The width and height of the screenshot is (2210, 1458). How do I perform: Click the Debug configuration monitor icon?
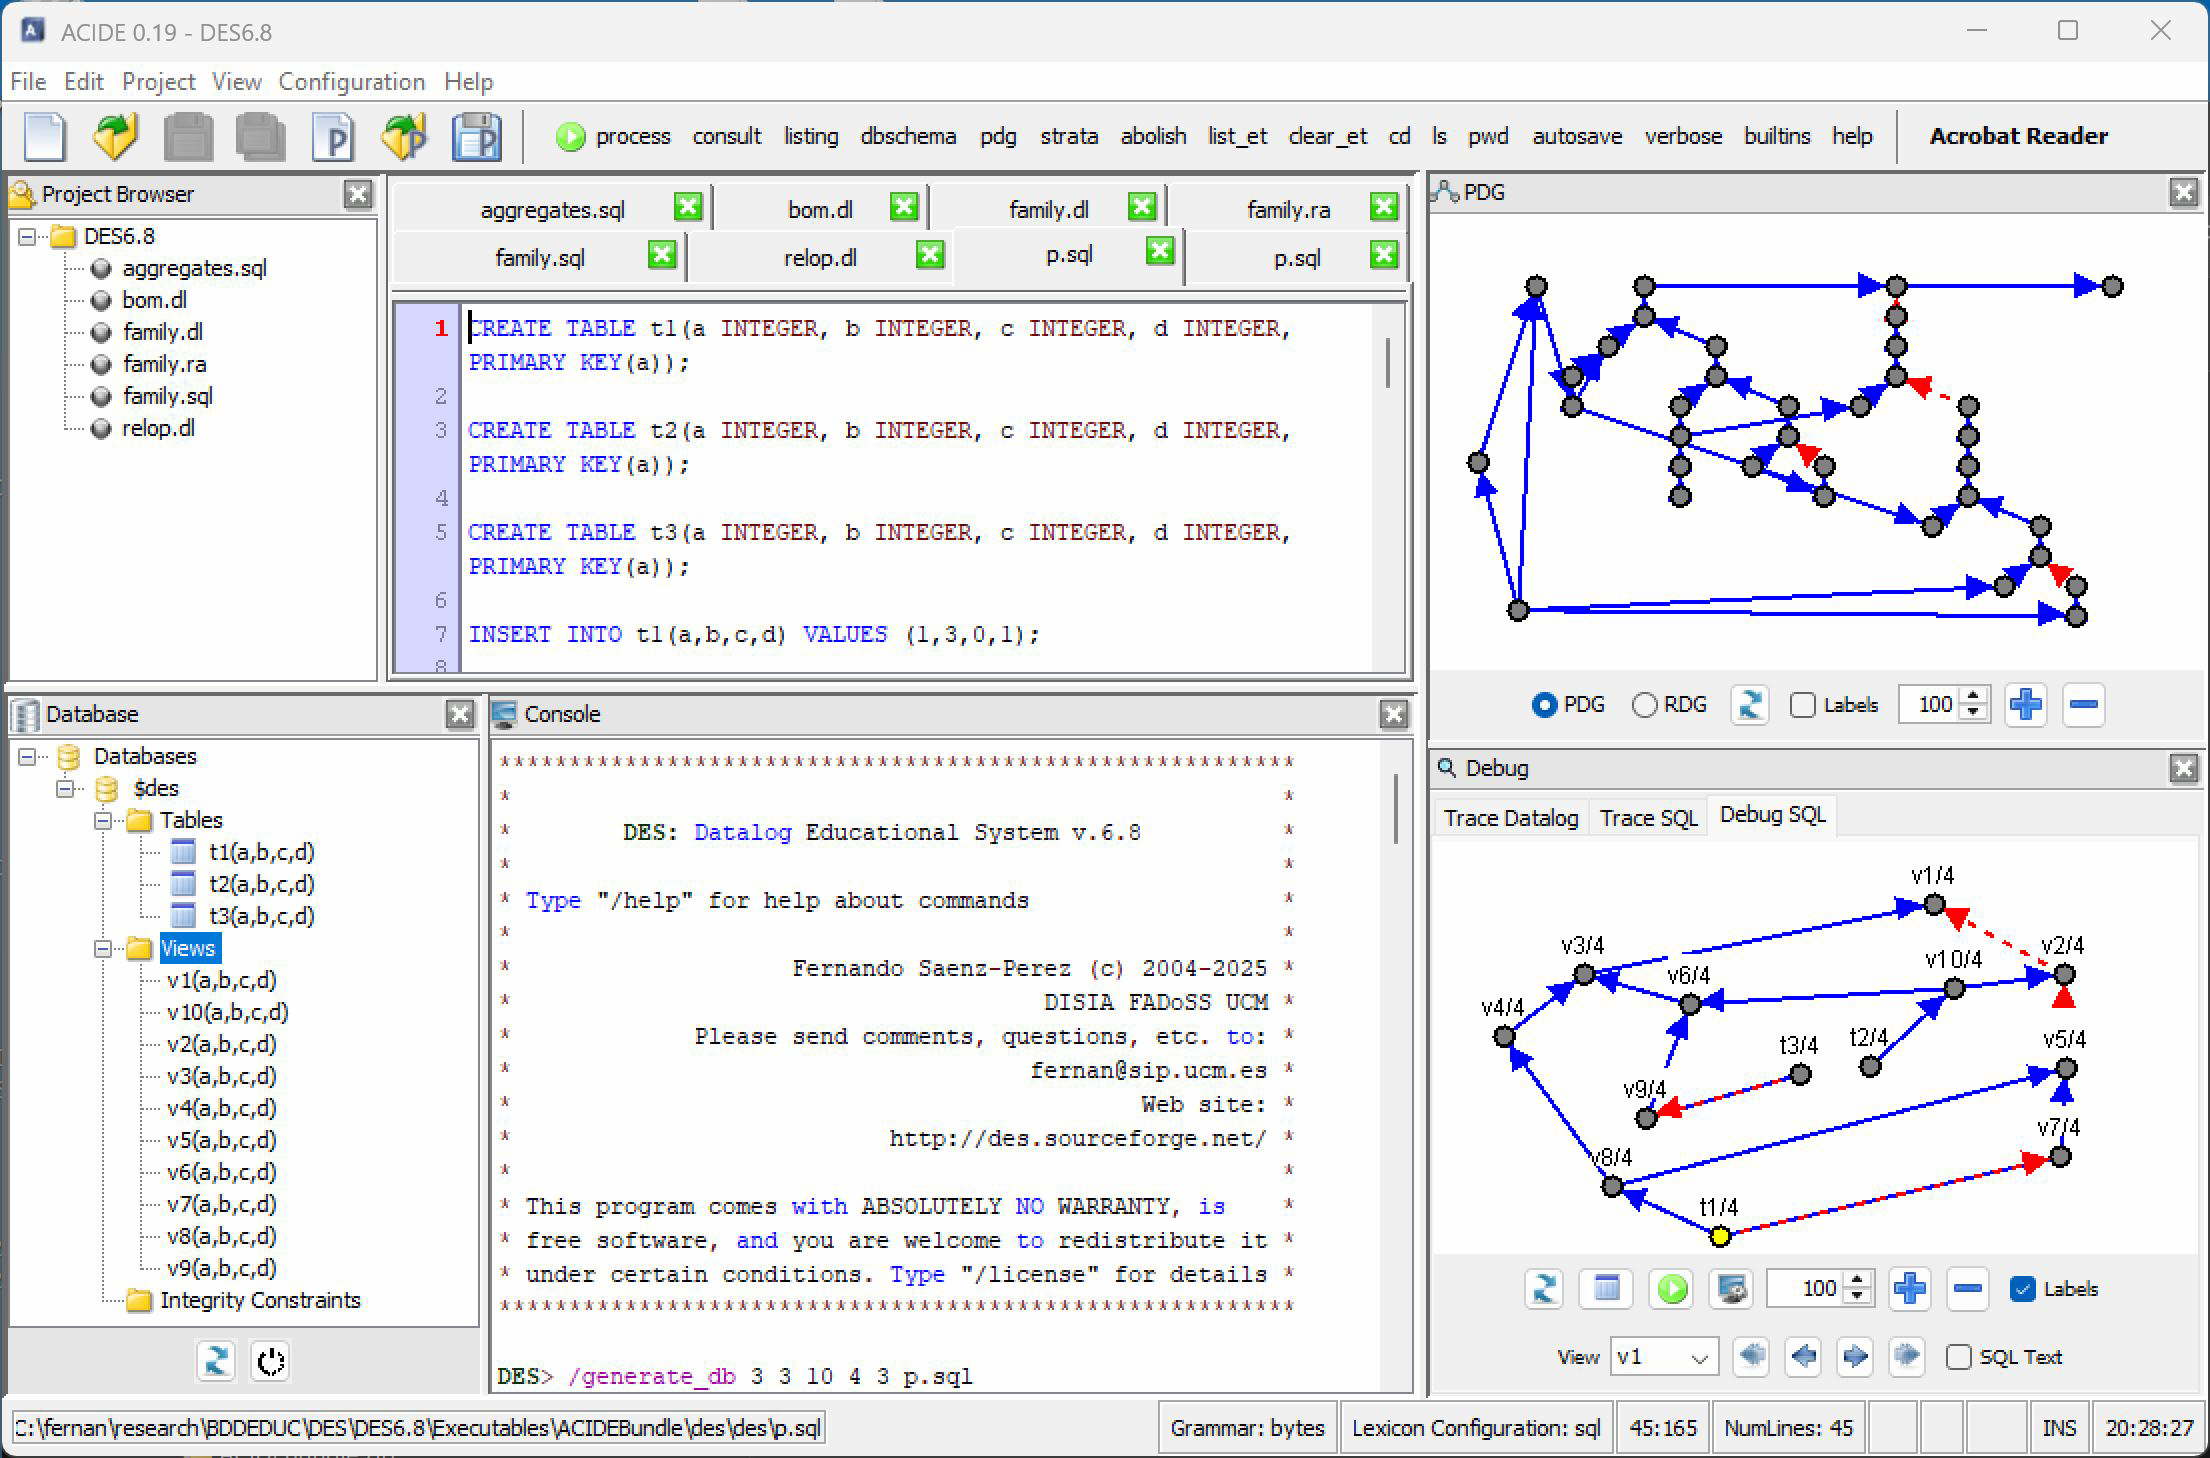(1732, 1288)
